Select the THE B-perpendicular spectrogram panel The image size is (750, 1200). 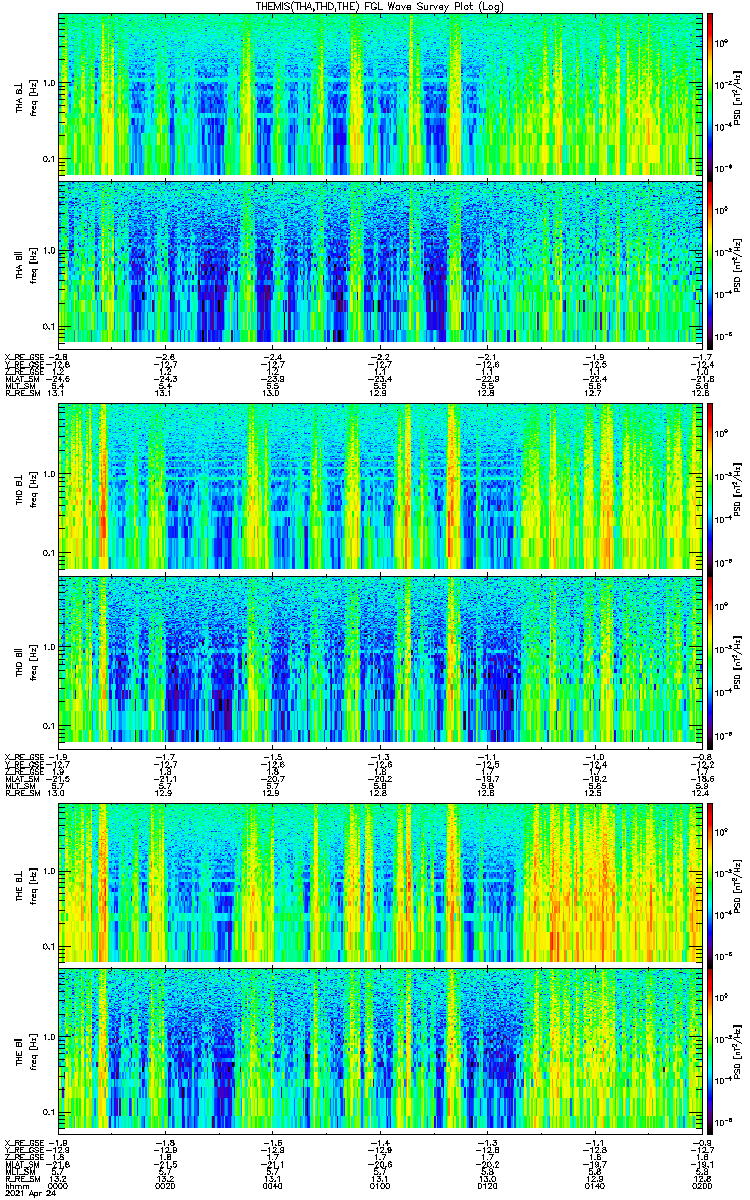click(x=380, y=881)
